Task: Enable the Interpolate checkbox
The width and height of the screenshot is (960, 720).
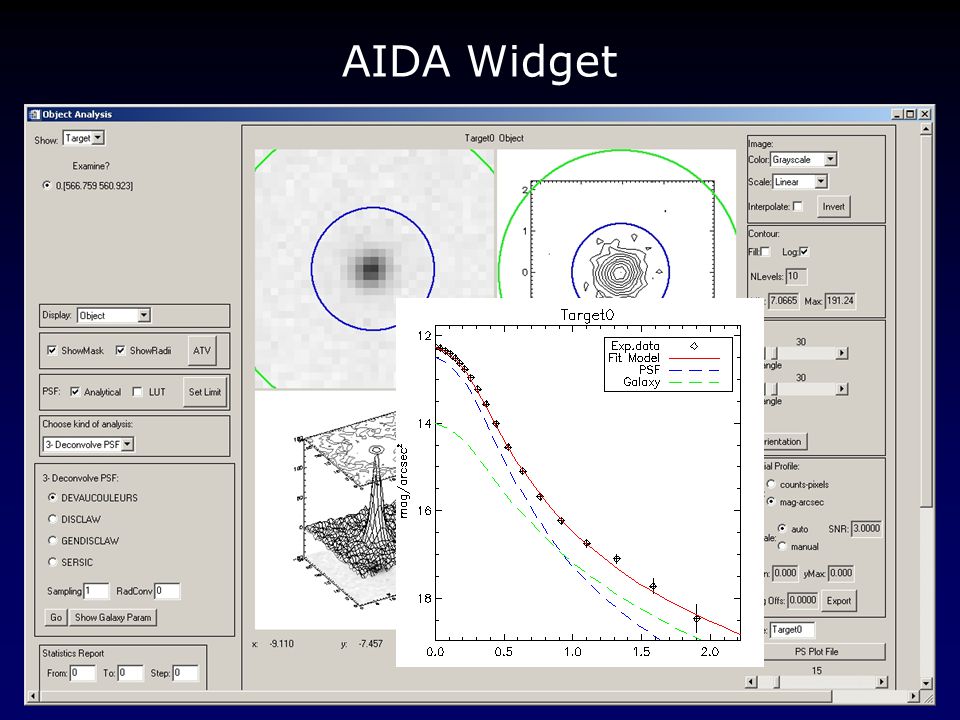Action: (x=797, y=206)
